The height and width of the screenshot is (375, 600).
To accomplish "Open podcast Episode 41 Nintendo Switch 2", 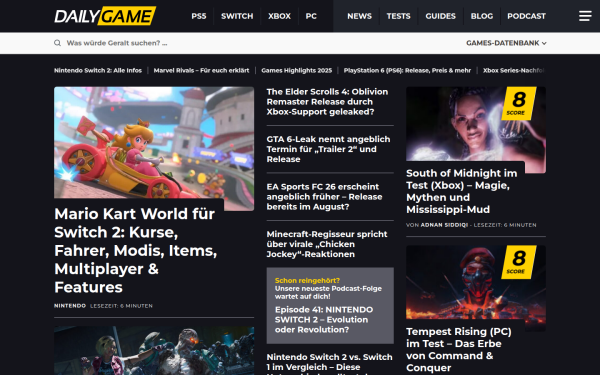I will pyautogui.click(x=324, y=320).
